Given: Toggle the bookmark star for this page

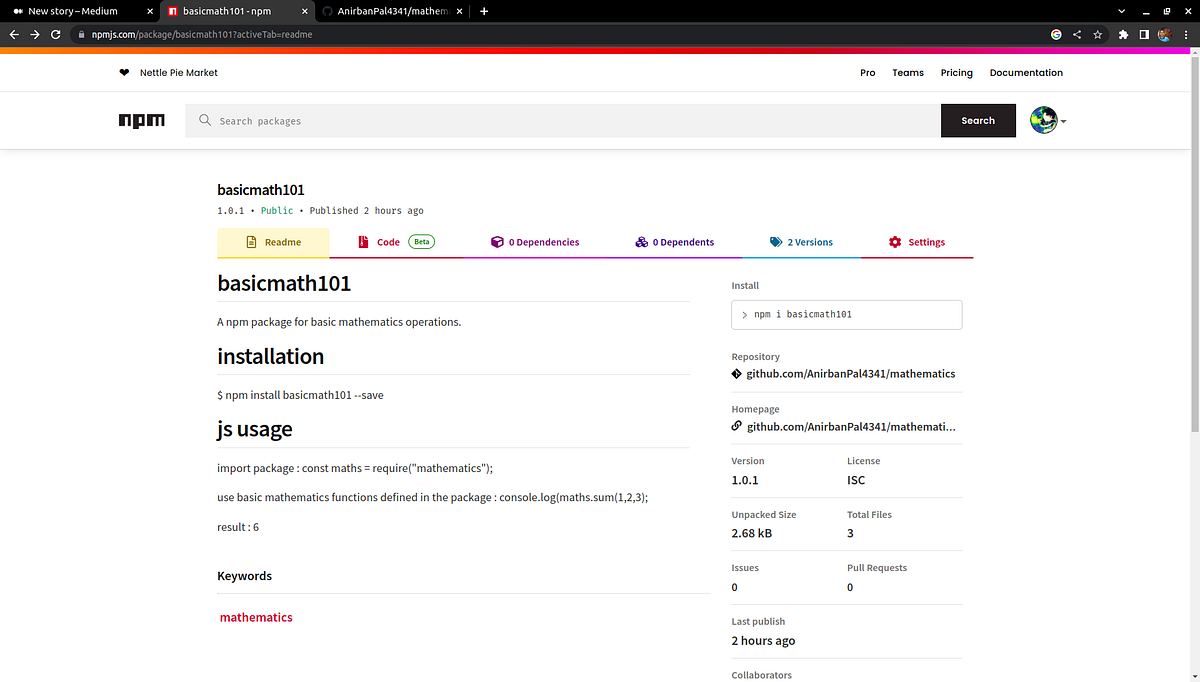Looking at the screenshot, I should 1098,33.
